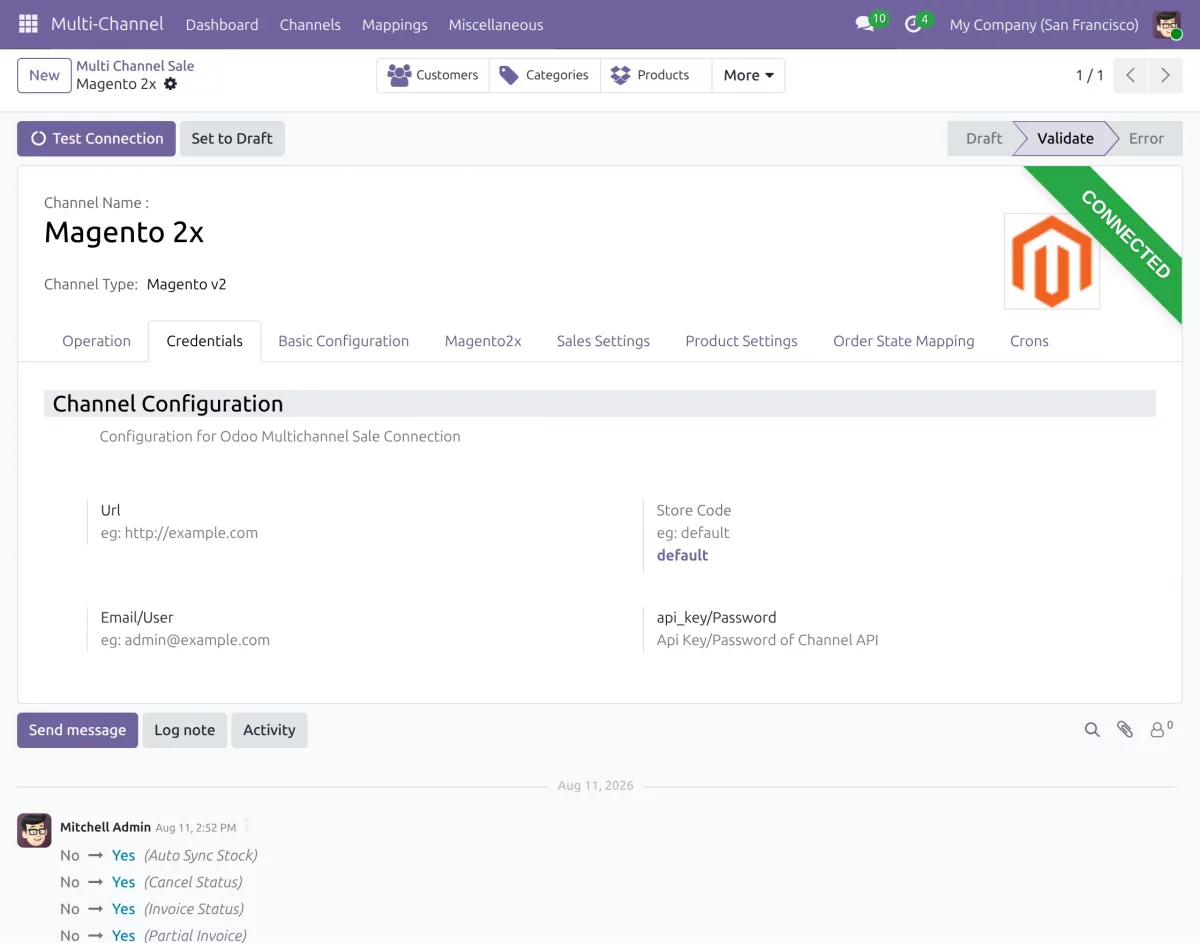This screenshot has height=943, width=1200.
Task: Click the record pager '1 / 1'
Action: (x=1090, y=75)
